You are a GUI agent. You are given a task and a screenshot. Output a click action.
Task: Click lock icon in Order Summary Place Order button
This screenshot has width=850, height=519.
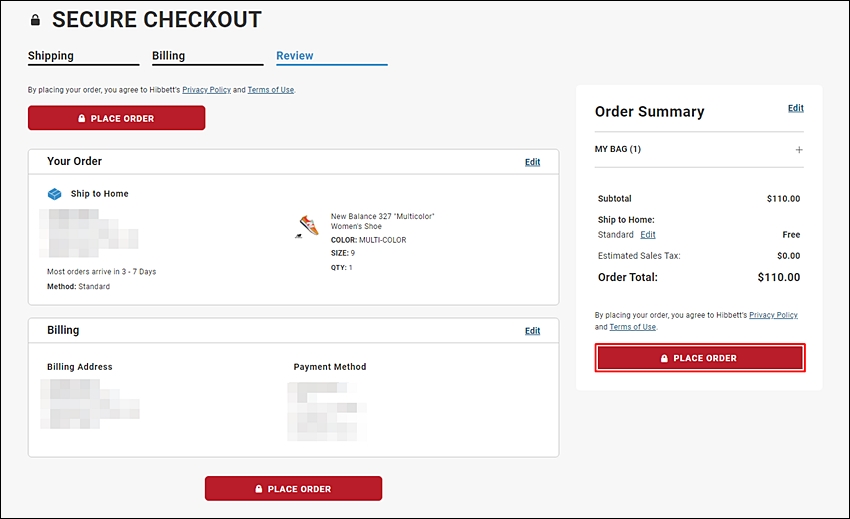coord(664,358)
